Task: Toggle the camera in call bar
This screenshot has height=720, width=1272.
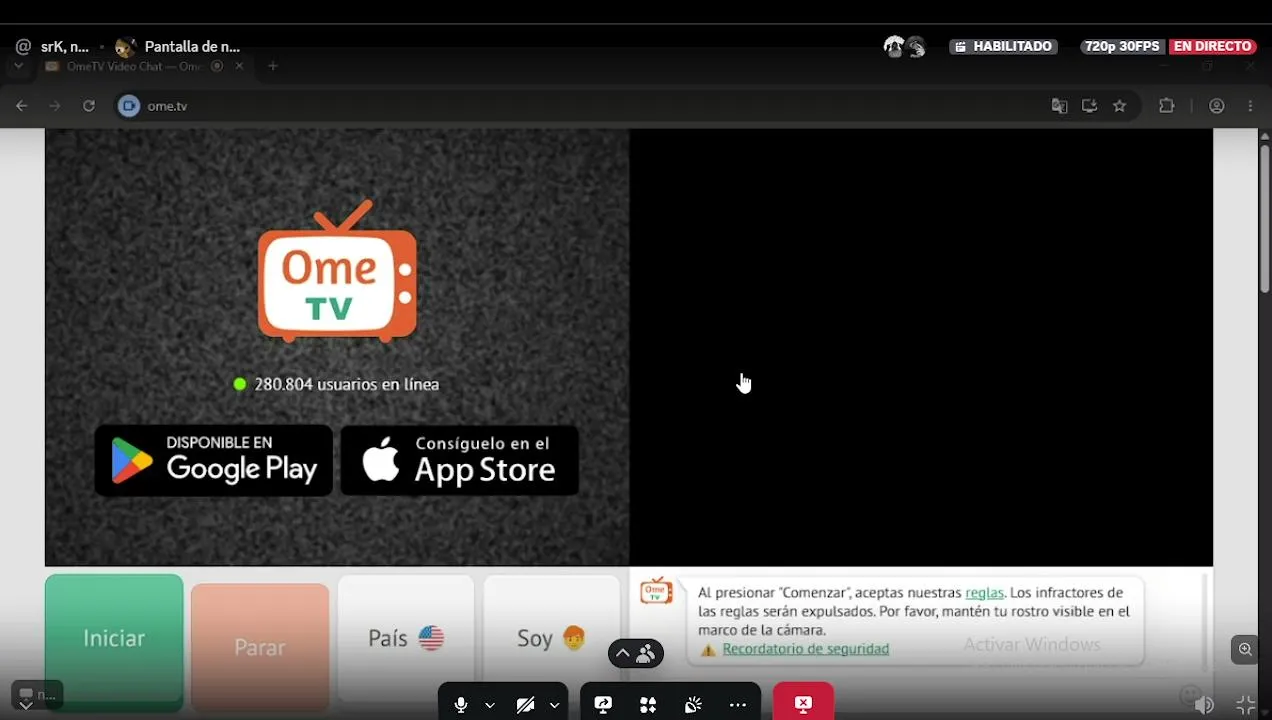Action: click(525, 705)
